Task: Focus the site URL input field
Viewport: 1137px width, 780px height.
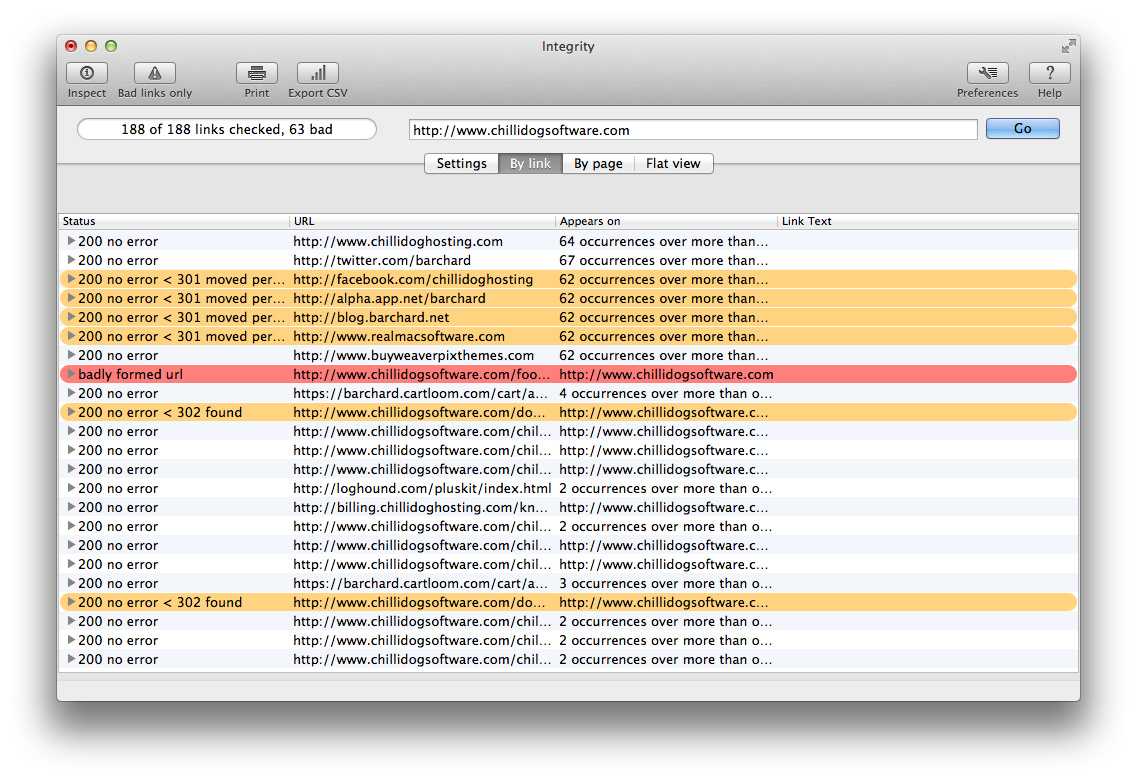Action: coord(693,130)
